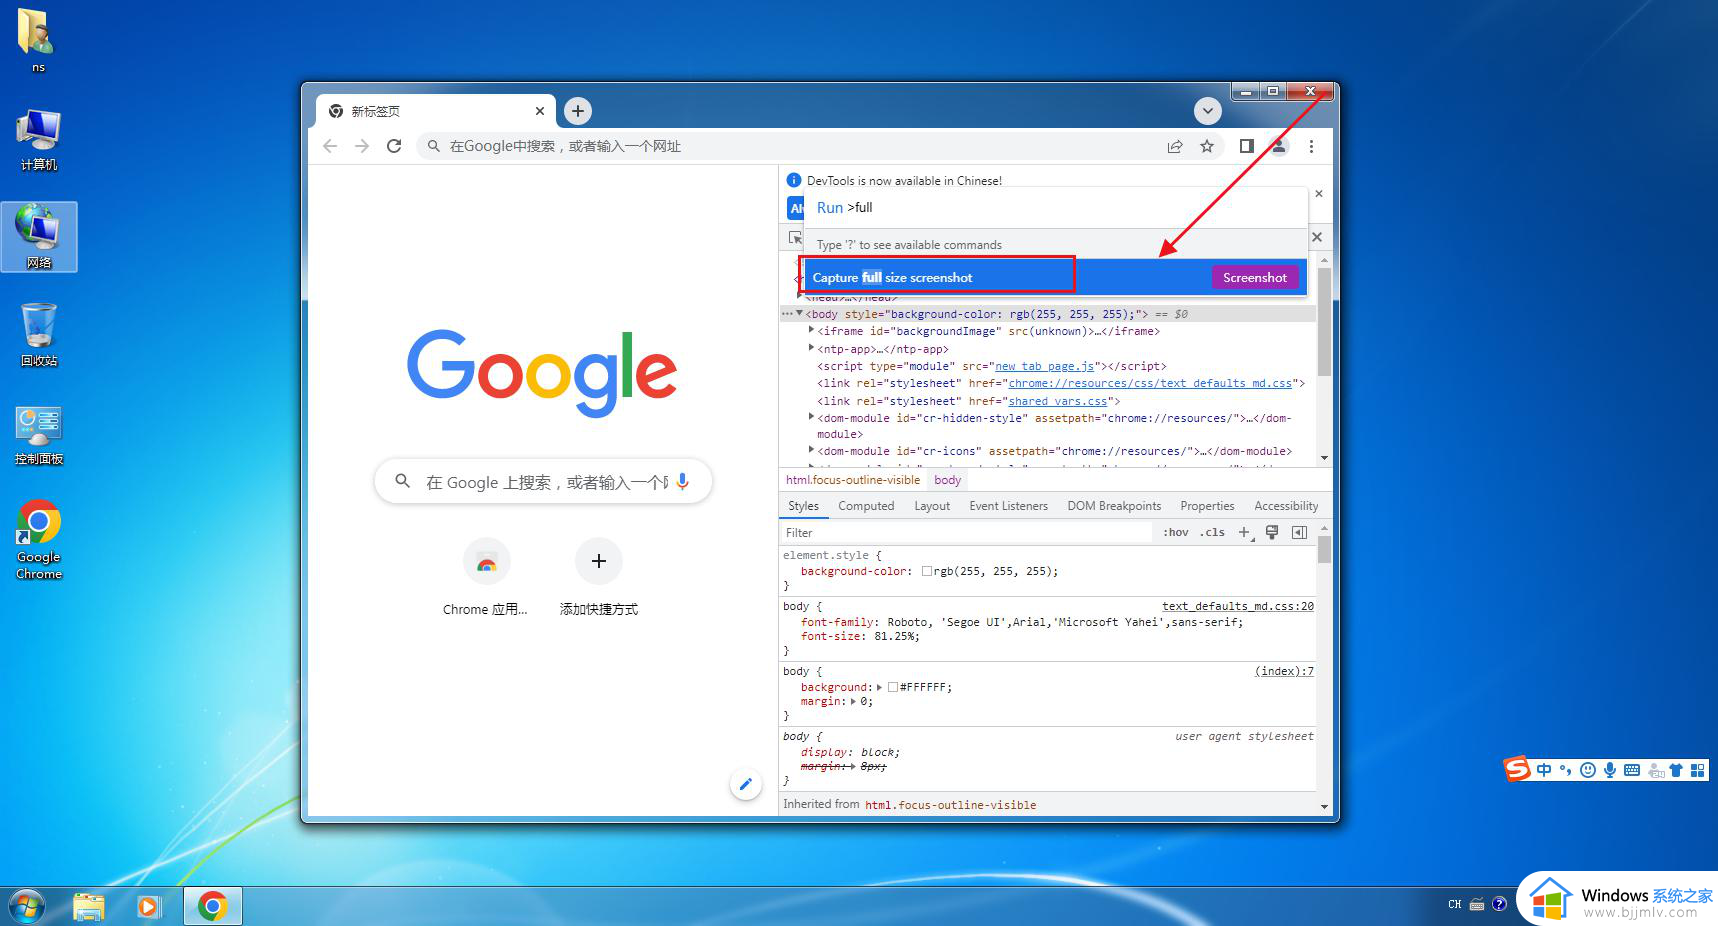The height and width of the screenshot is (926, 1718).
Task: Expand the ntp-app element node
Action: 811,349
